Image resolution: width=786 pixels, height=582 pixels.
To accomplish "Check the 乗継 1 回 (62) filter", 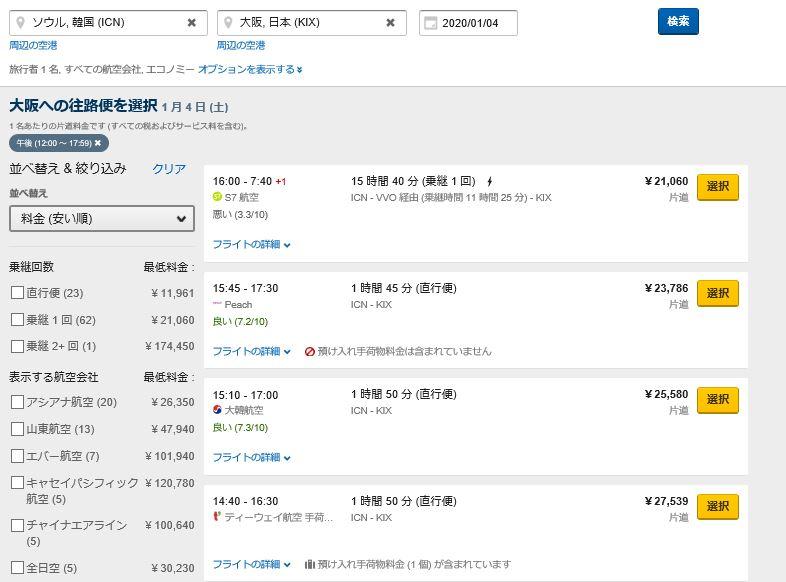I will (x=18, y=320).
